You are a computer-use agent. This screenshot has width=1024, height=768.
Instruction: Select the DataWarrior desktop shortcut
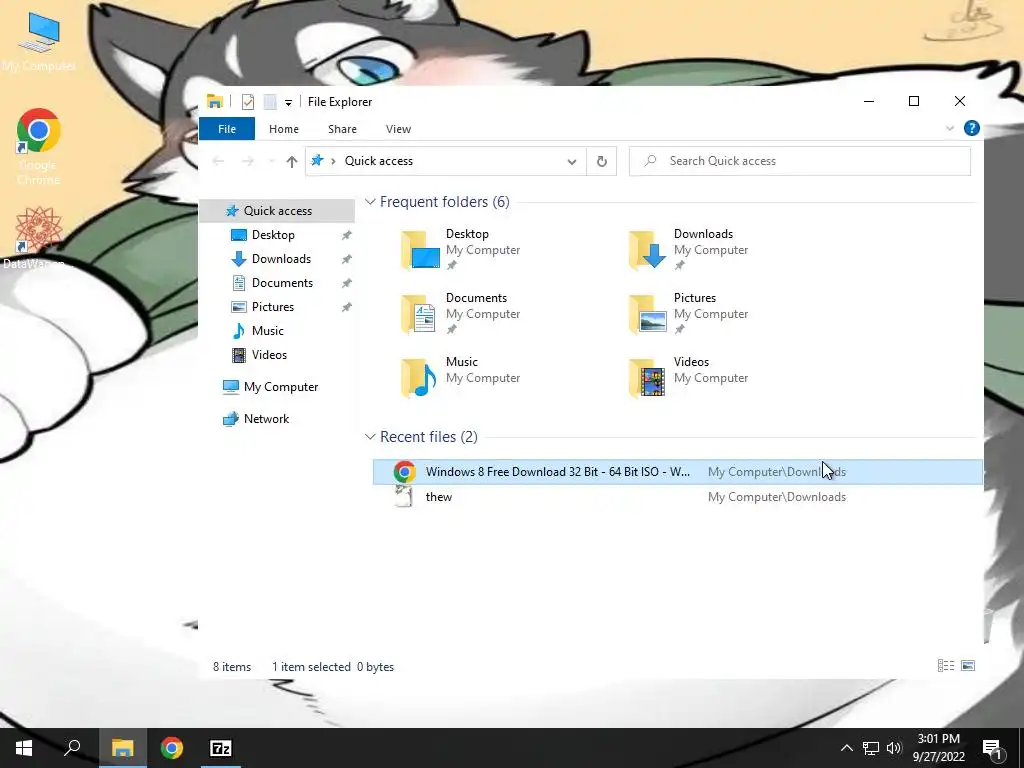click(37, 238)
